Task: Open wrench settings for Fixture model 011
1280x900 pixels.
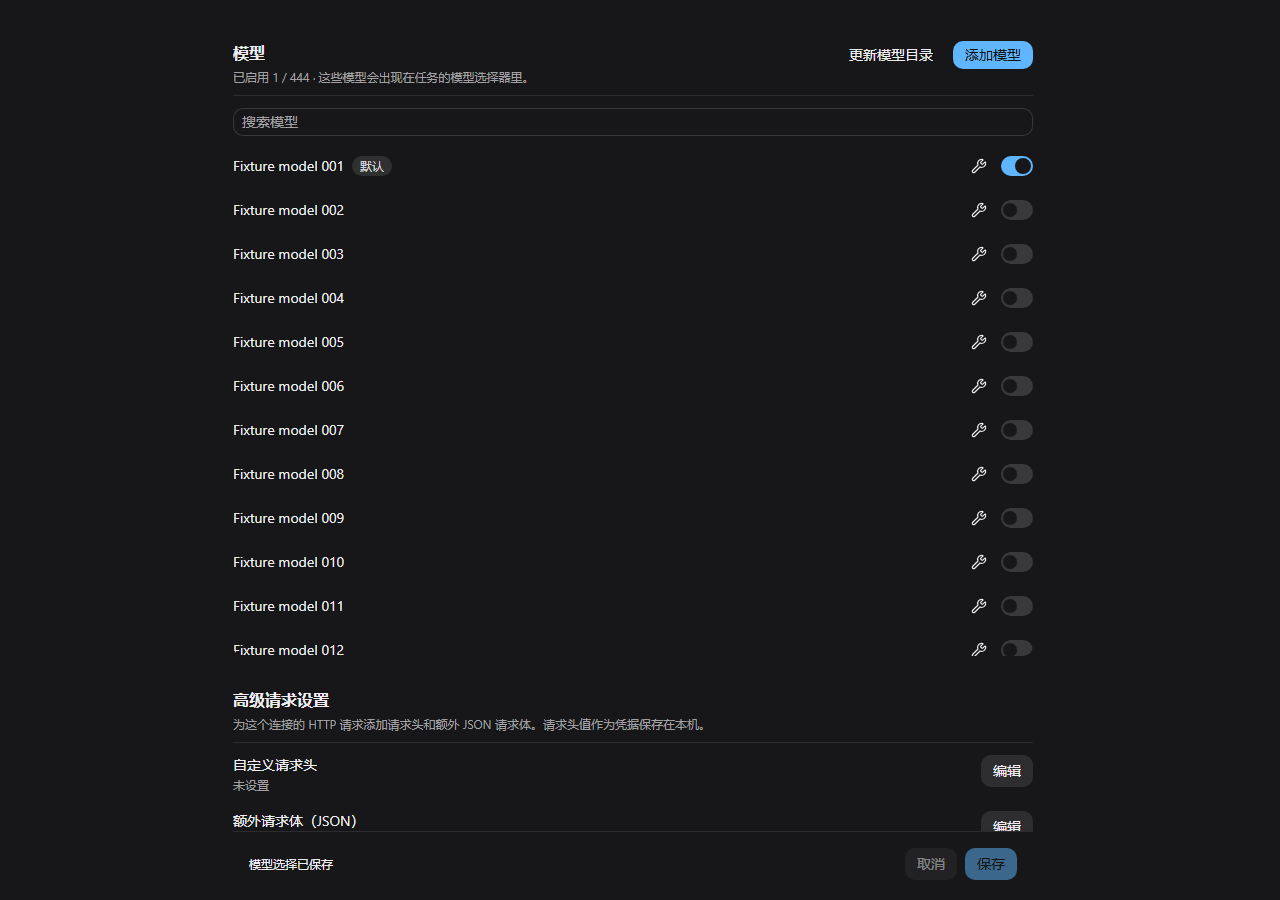Action: 979,606
